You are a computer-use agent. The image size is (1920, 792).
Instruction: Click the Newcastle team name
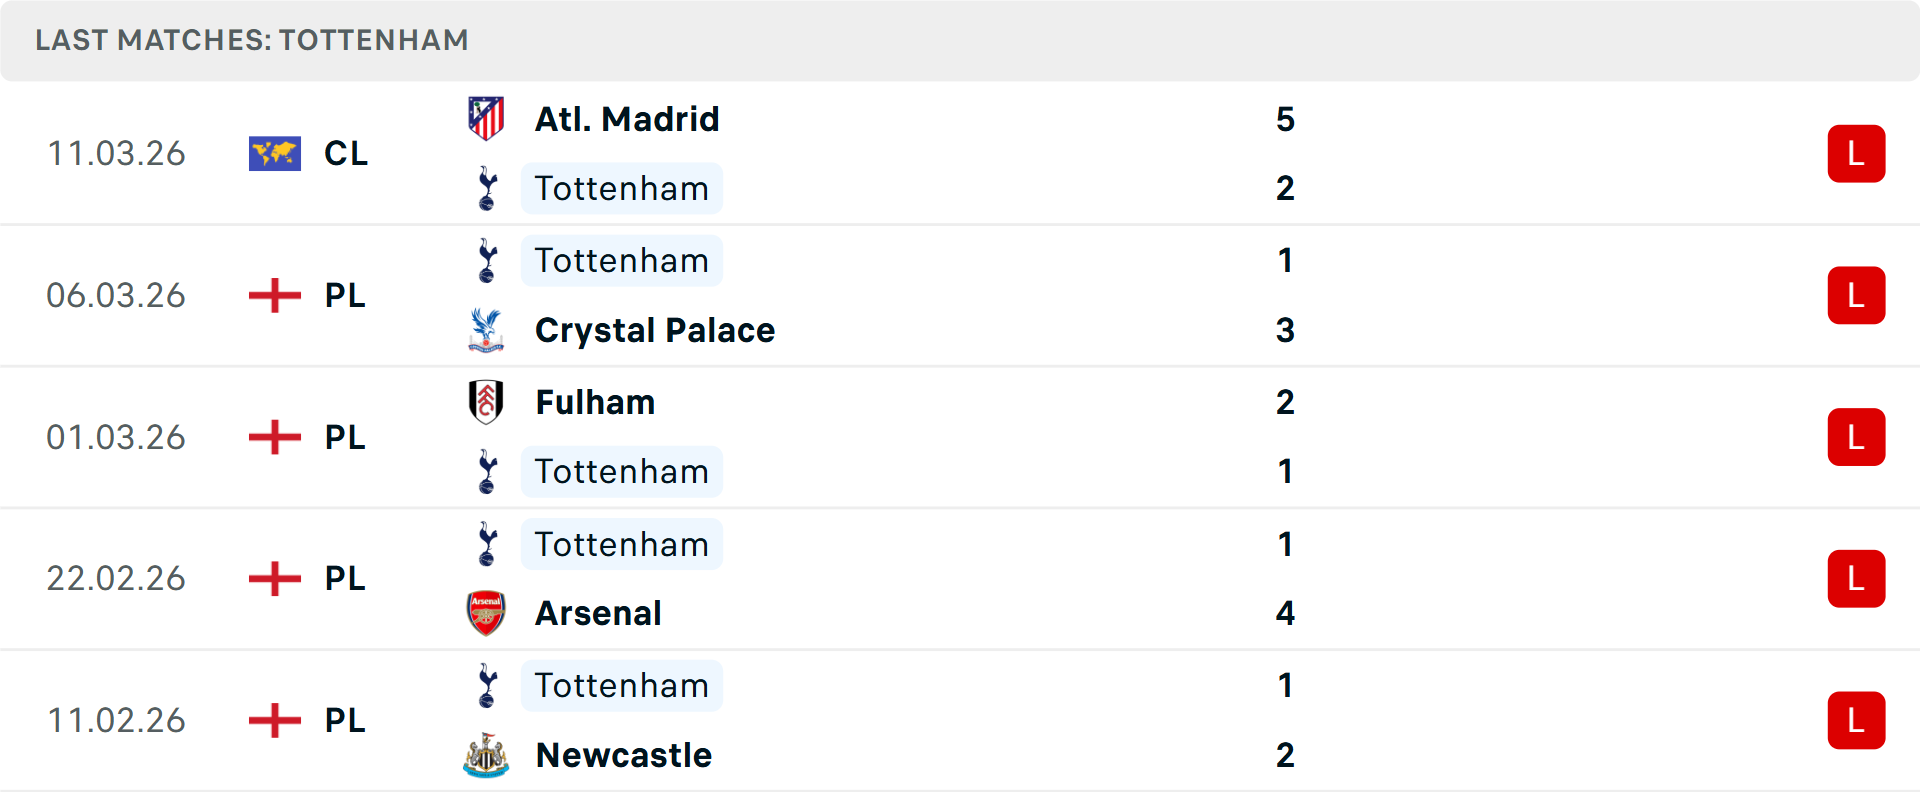623,755
